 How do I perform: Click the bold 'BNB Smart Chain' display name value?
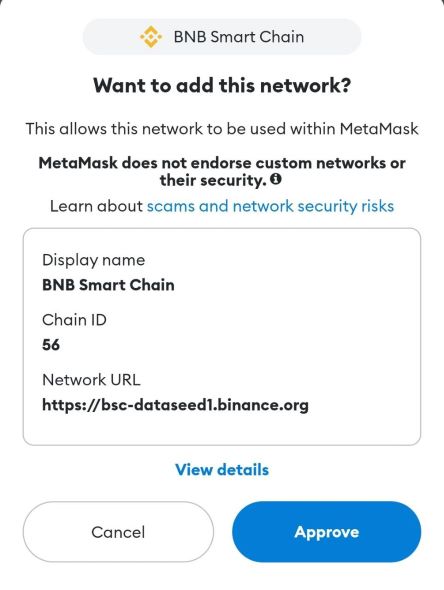108,285
